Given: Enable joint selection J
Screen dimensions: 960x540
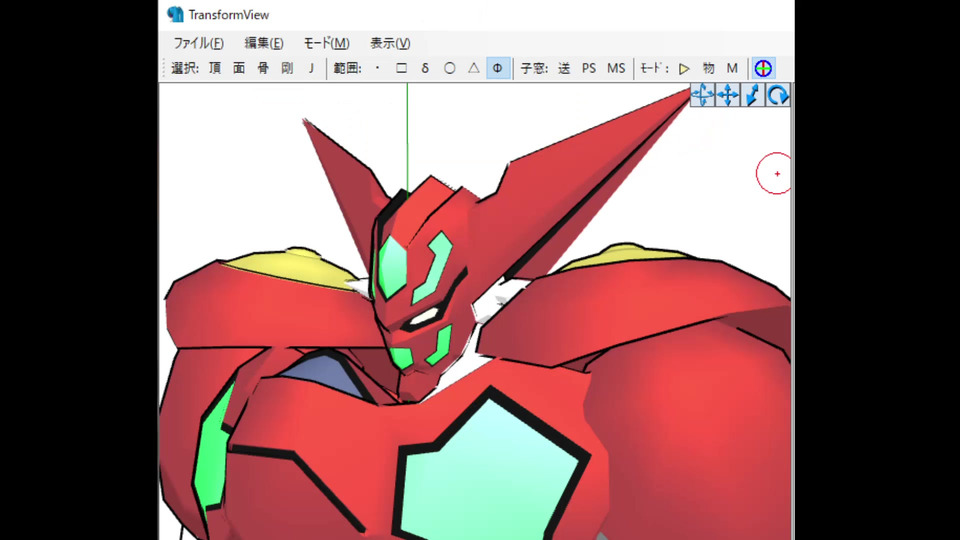Looking at the screenshot, I should [311, 68].
